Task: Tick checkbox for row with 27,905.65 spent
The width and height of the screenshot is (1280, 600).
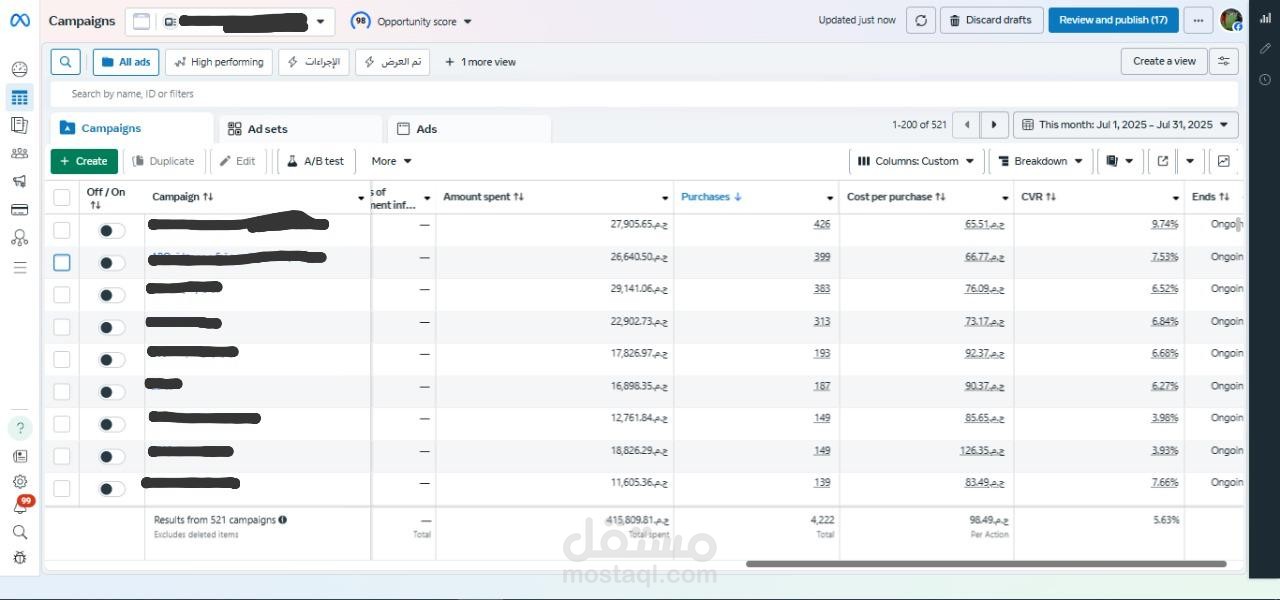Action: tap(62, 230)
